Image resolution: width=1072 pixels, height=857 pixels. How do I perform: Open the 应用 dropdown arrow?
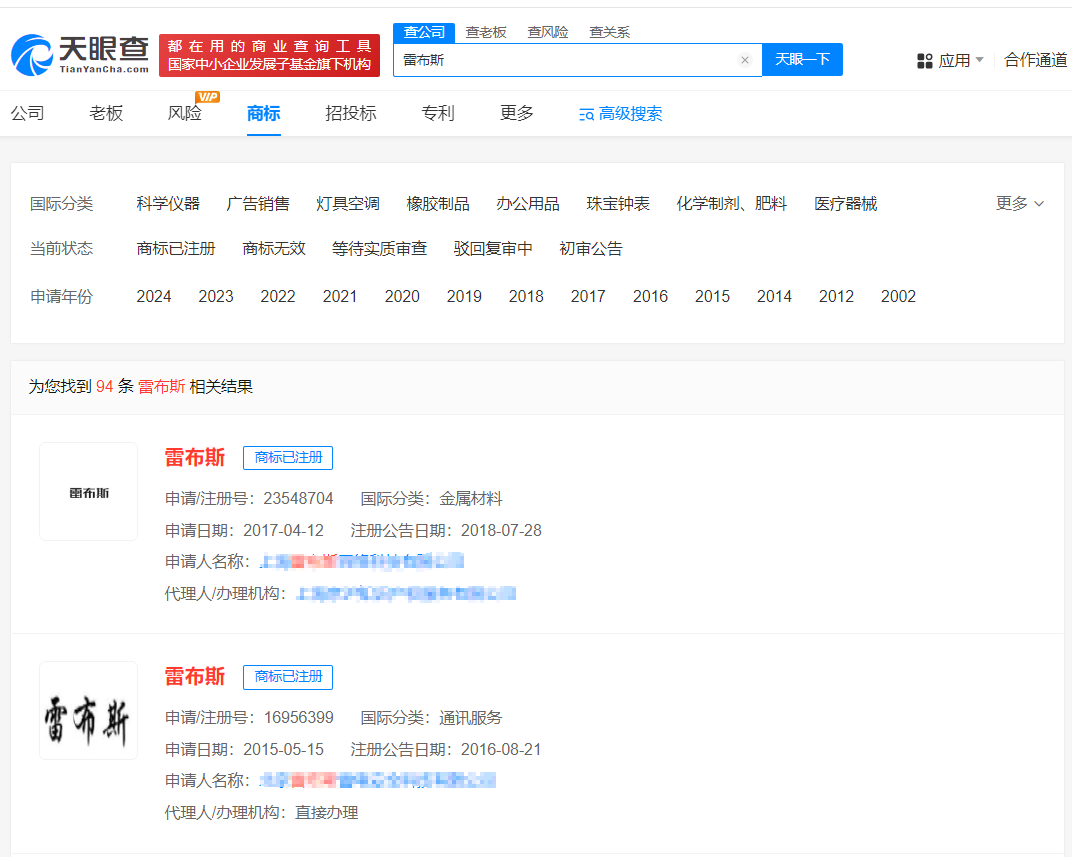click(x=981, y=60)
